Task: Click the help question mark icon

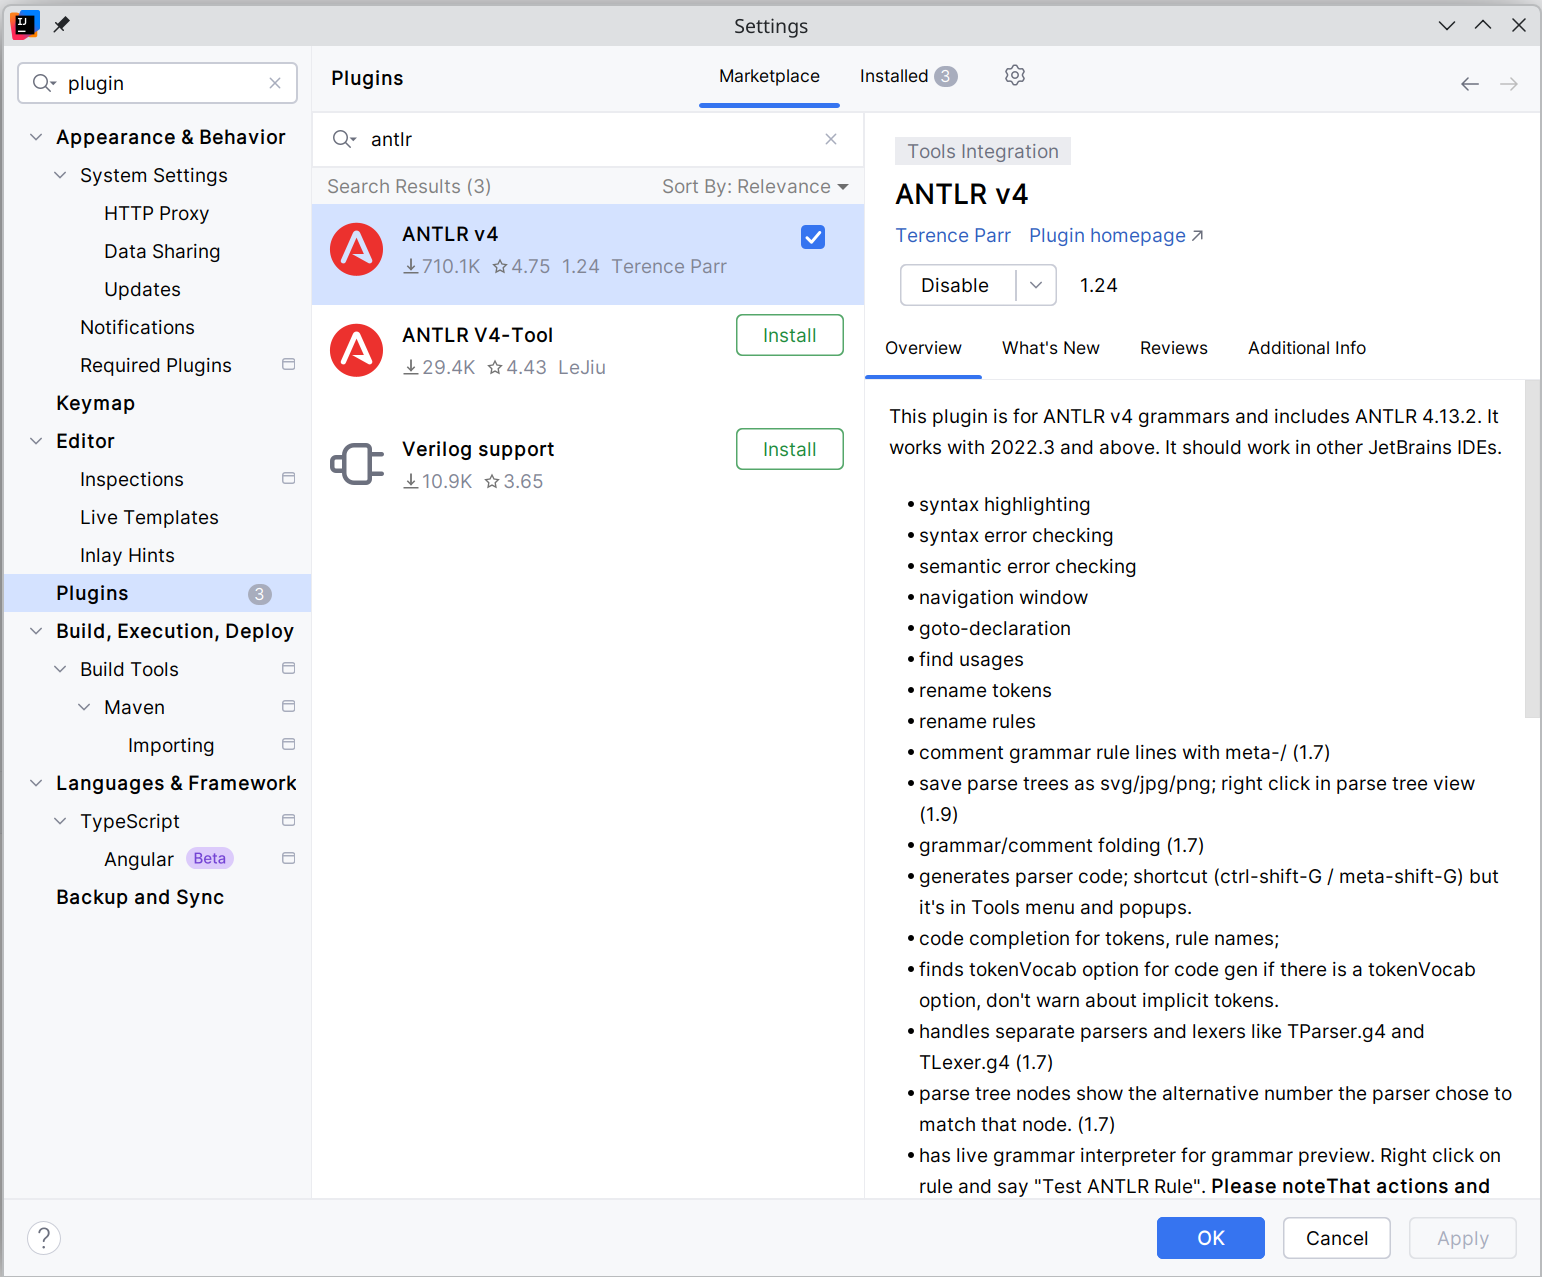Action: (44, 1237)
